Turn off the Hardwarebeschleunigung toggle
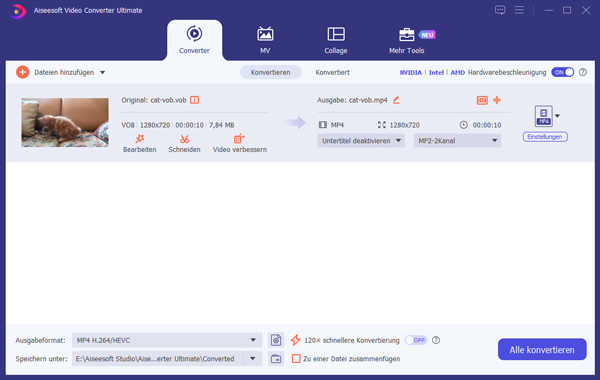 [x=562, y=72]
